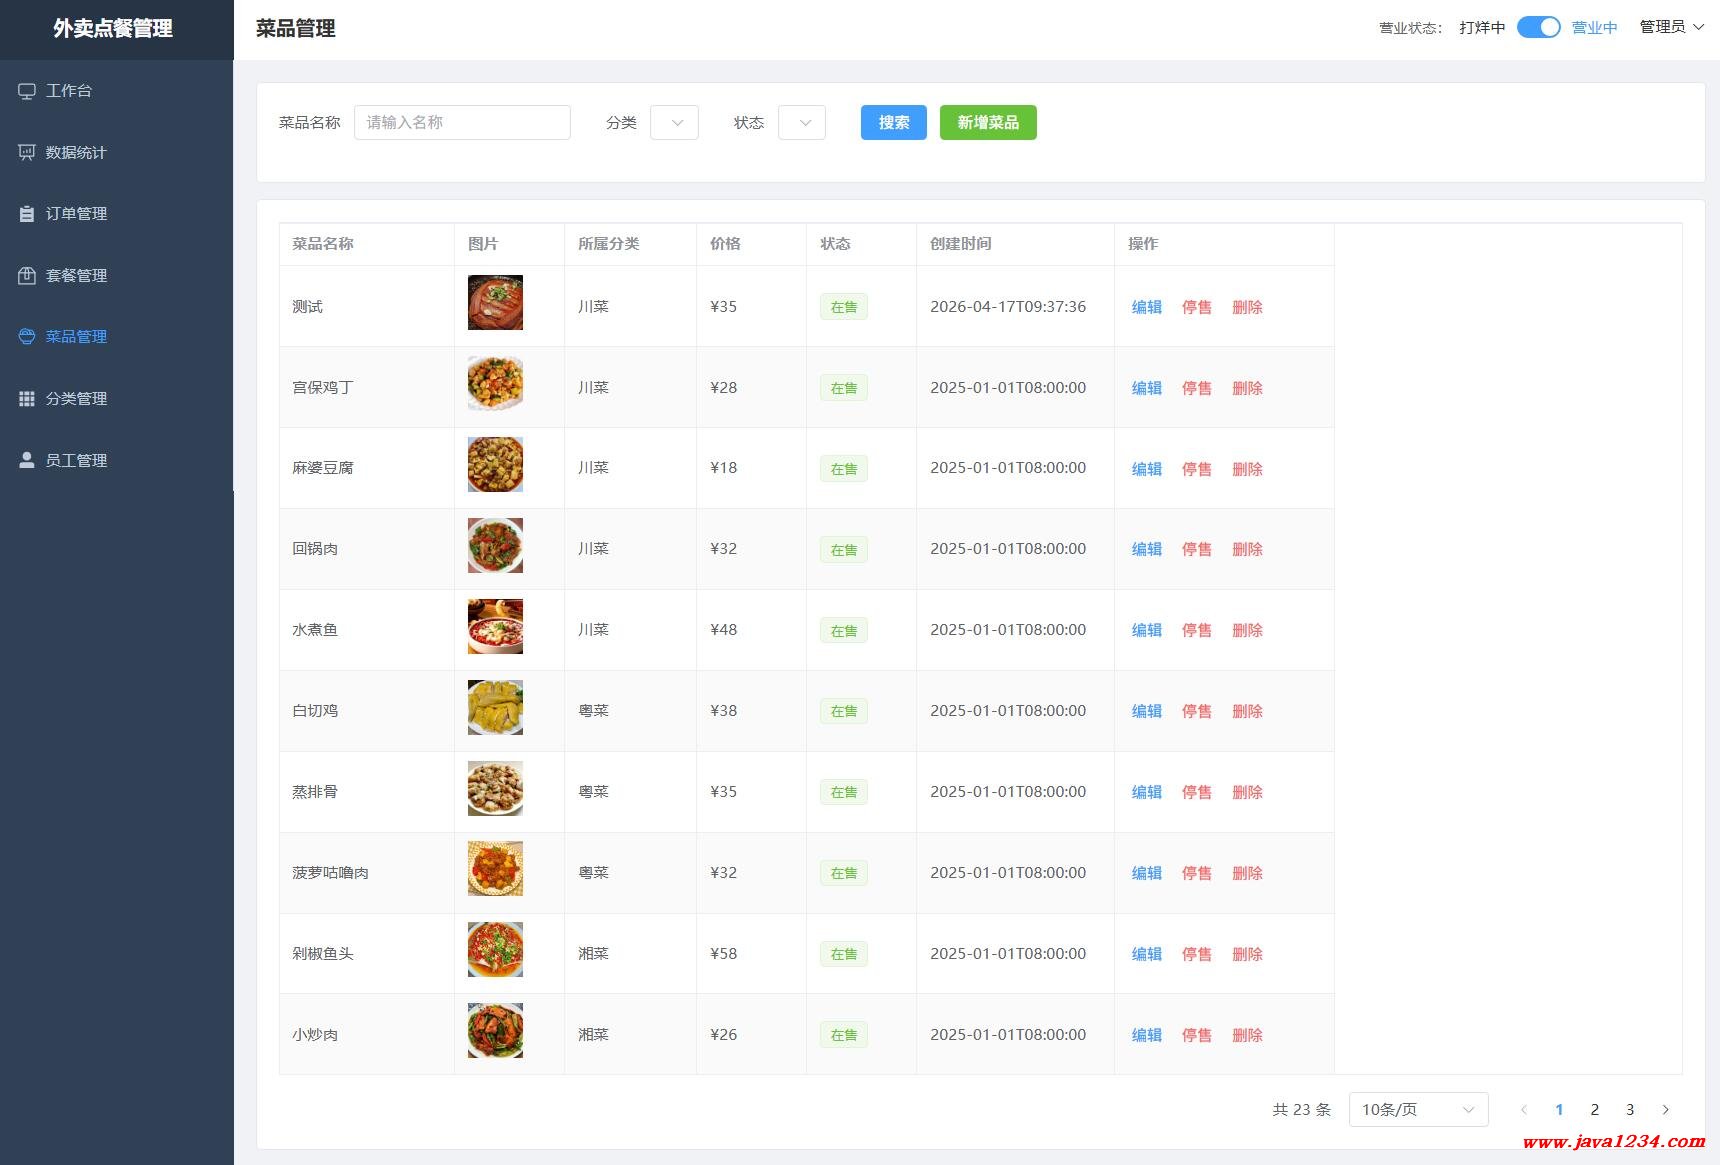The image size is (1720, 1165).
Task: Click 编辑 link for 宫保鸡丁
Action: click(1146, 388)
